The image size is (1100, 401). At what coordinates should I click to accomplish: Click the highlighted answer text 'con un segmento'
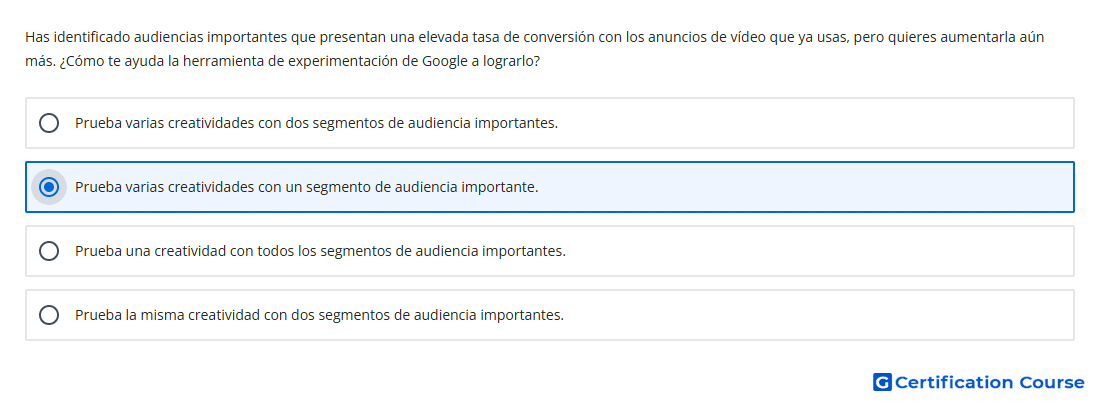(307, 187)
